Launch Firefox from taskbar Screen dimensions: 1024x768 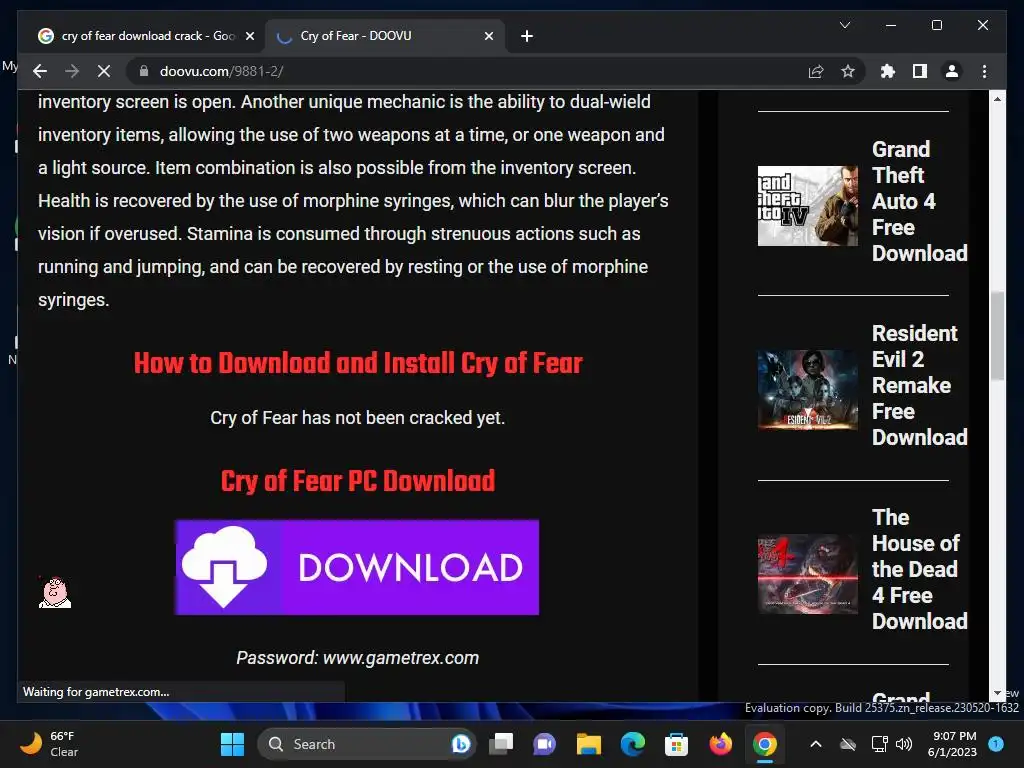pos(720,744)
